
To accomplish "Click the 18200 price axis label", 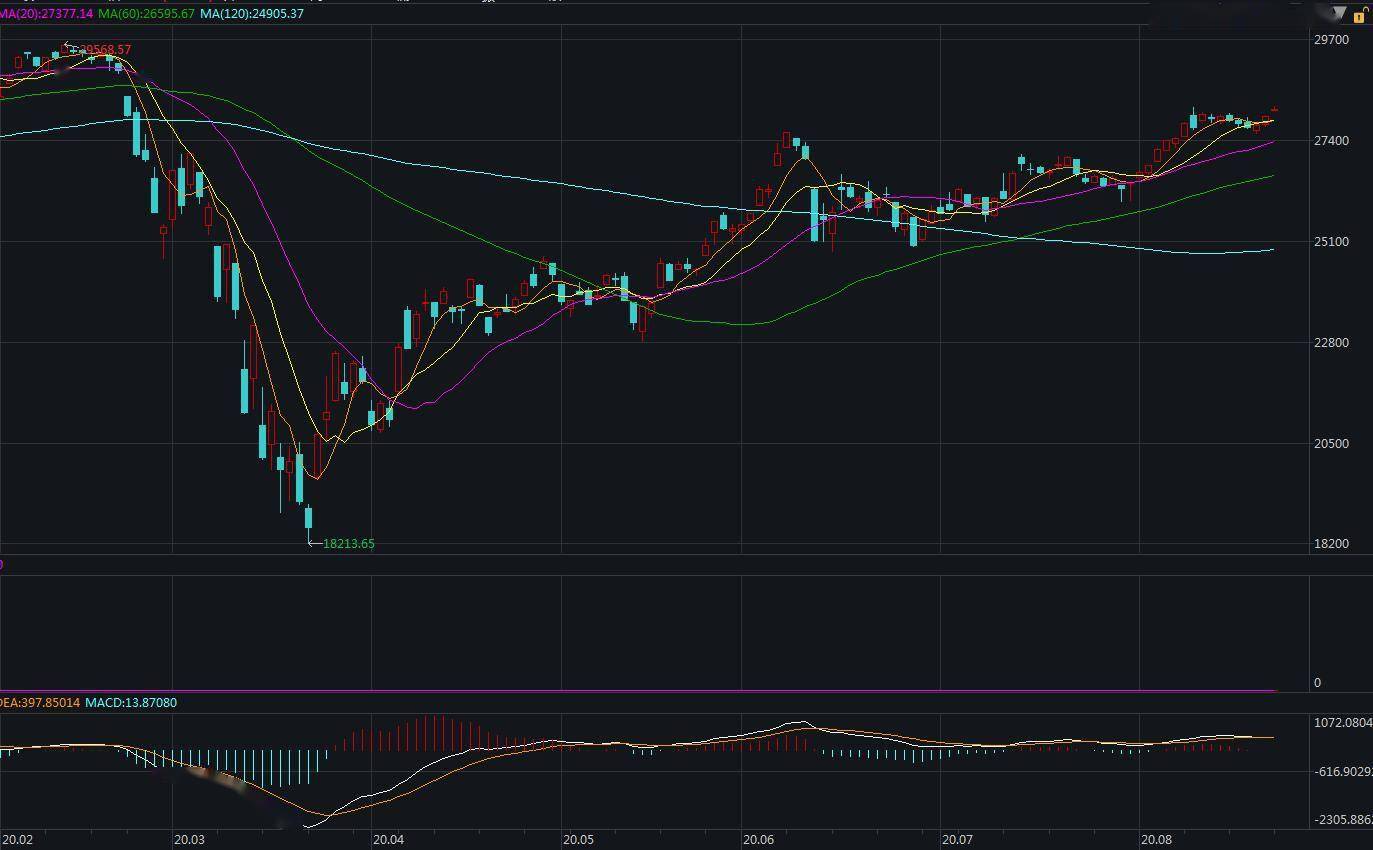I will (1332, 544).
